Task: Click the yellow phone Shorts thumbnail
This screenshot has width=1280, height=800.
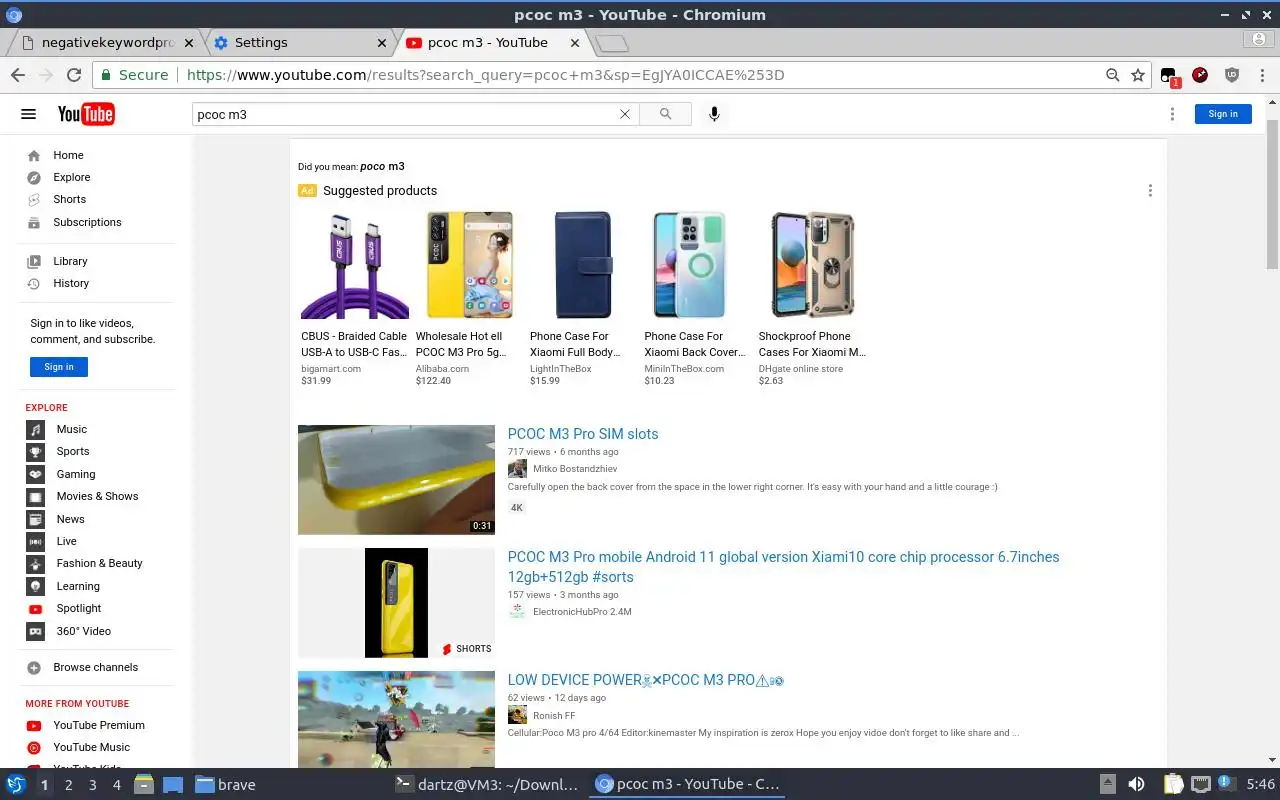Action: [396, 603]
